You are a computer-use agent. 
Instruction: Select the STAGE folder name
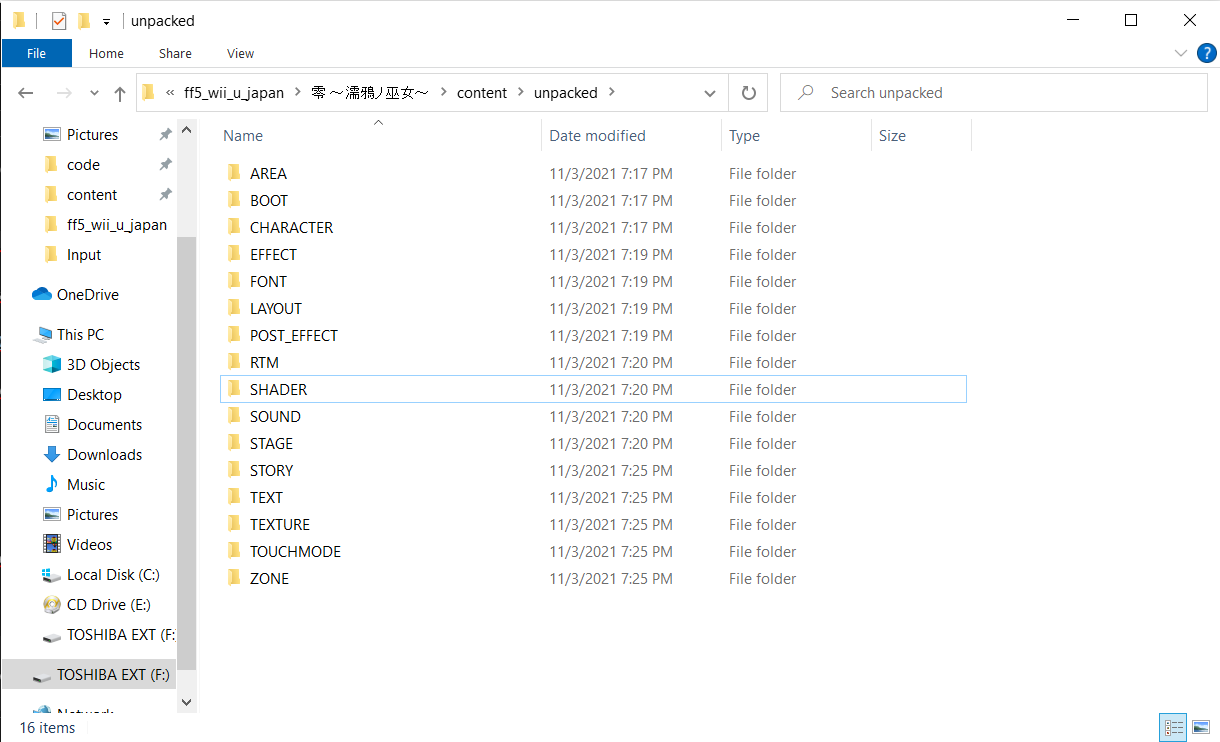click(271, 443)
